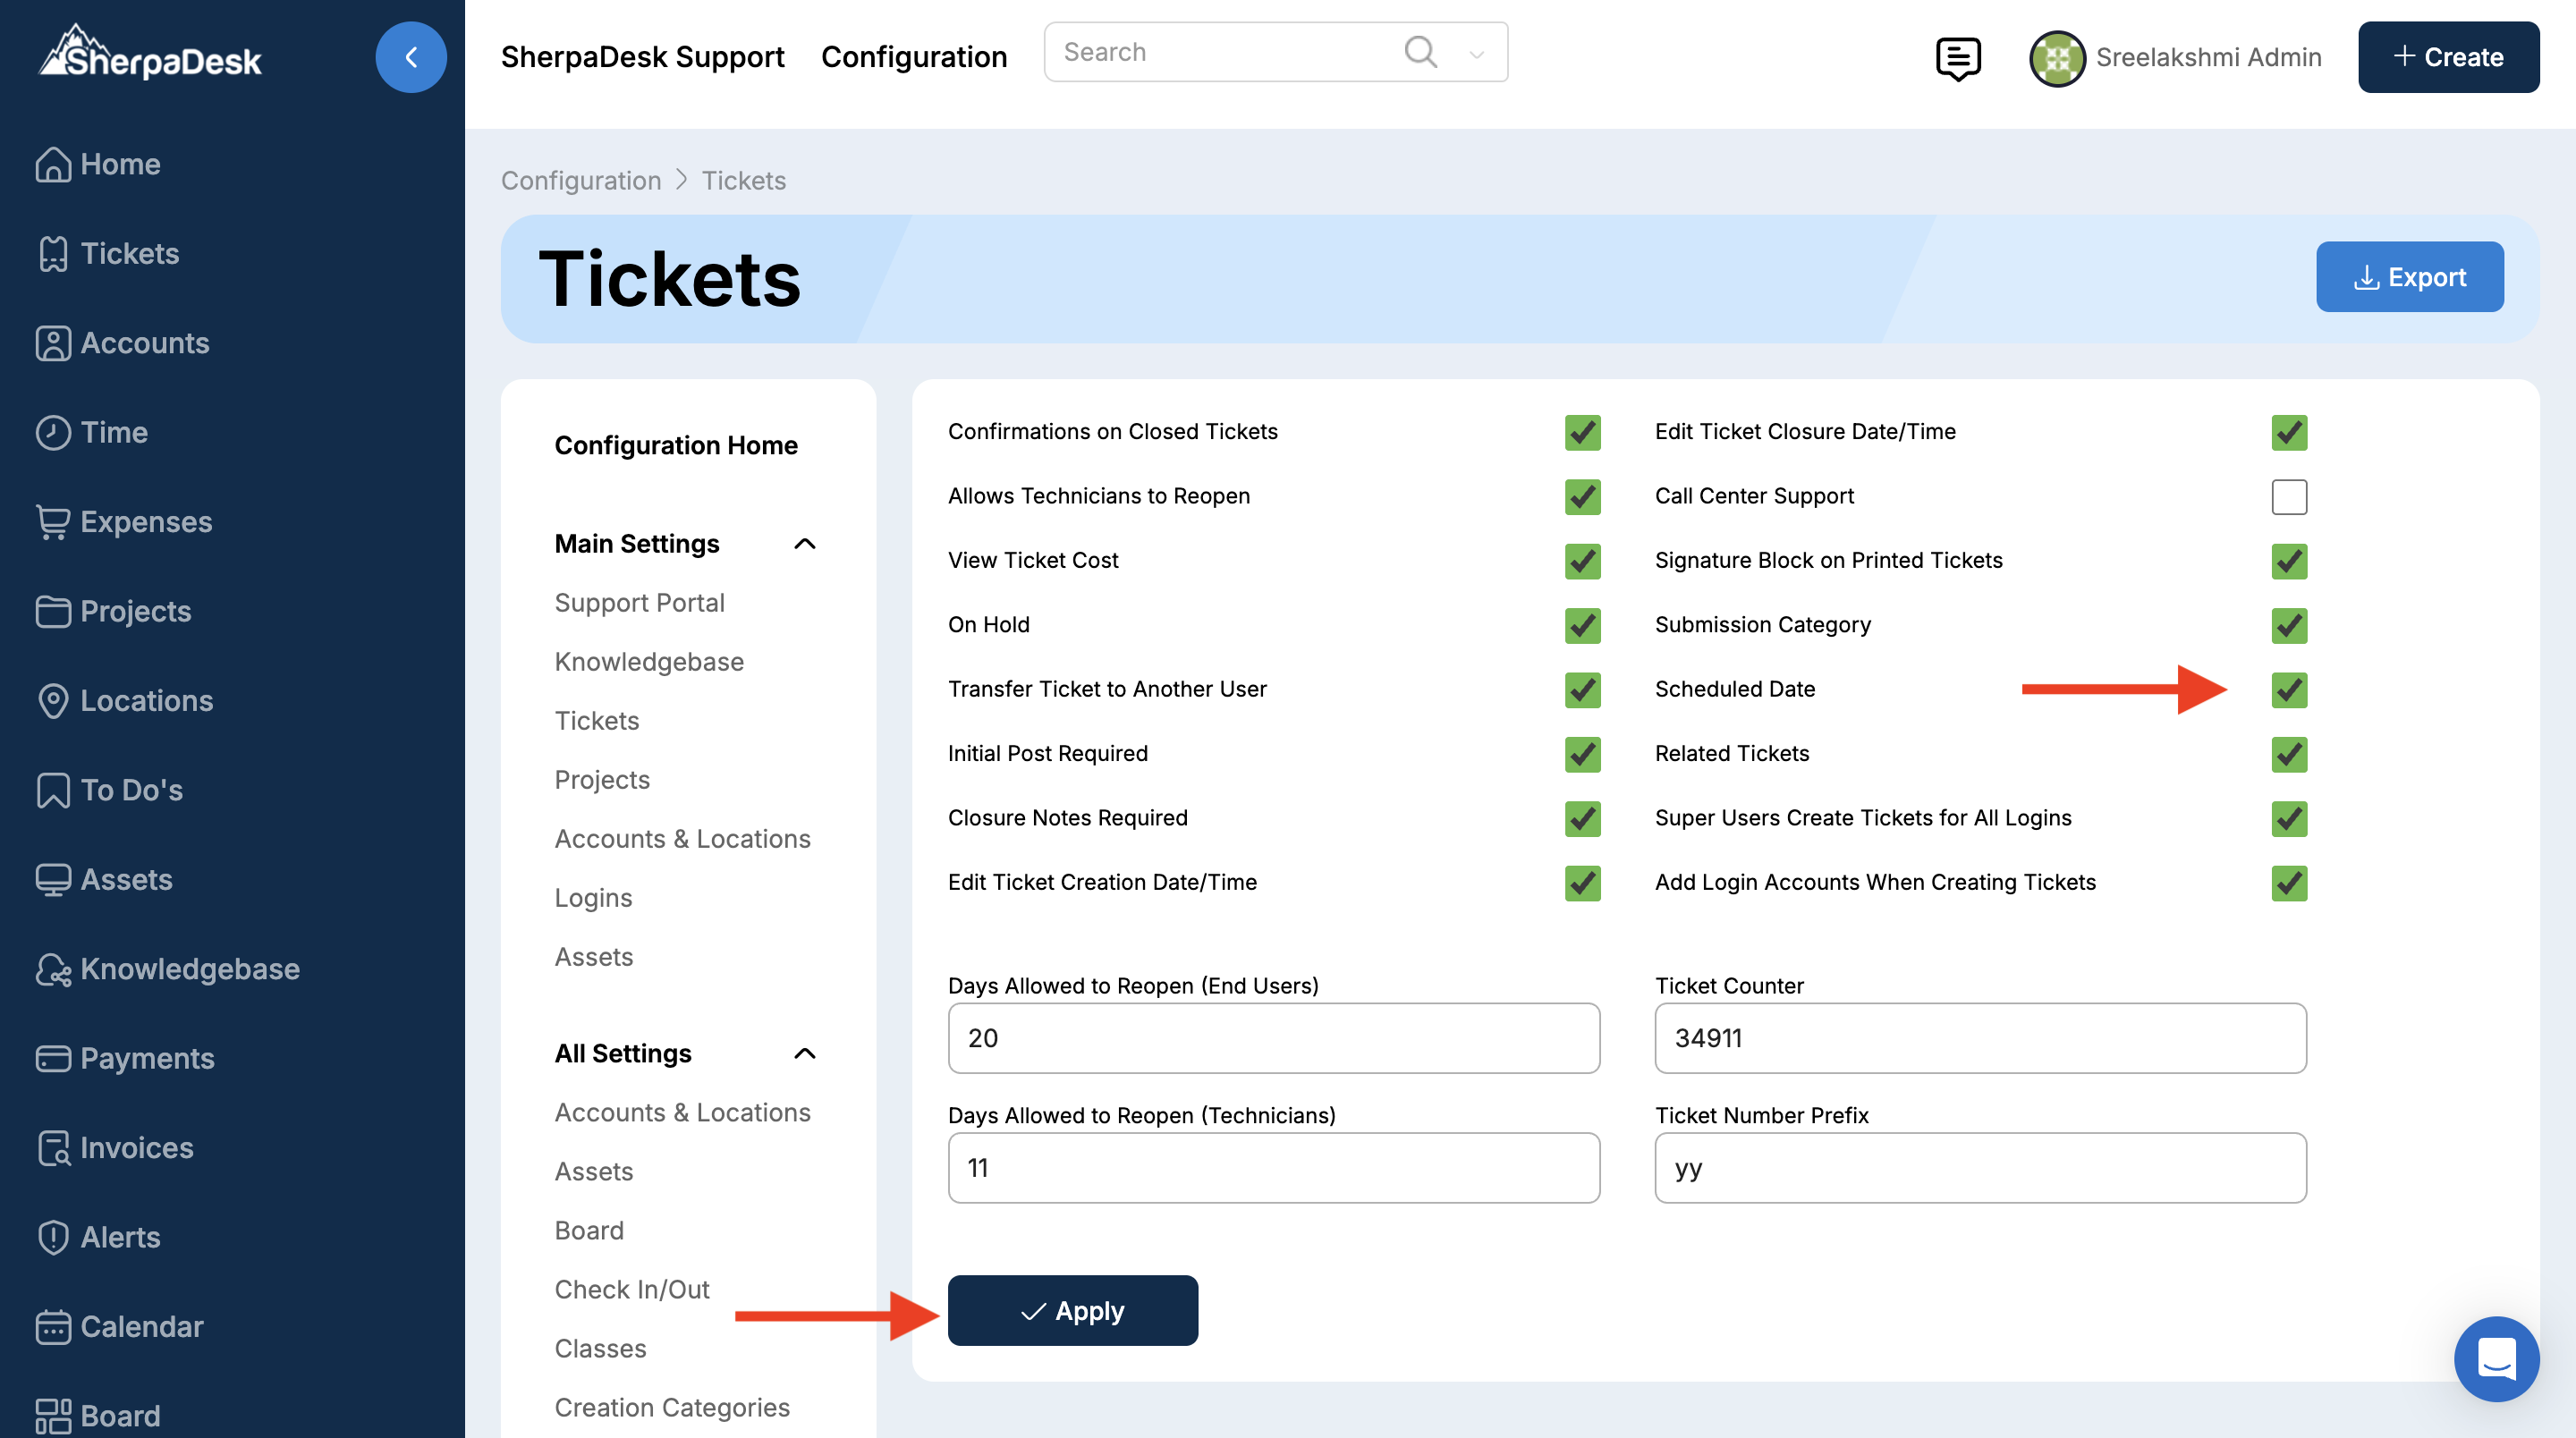Click the Apply button
This screenshot has height=1438, width=2576.
(x=1072, y=1311)
